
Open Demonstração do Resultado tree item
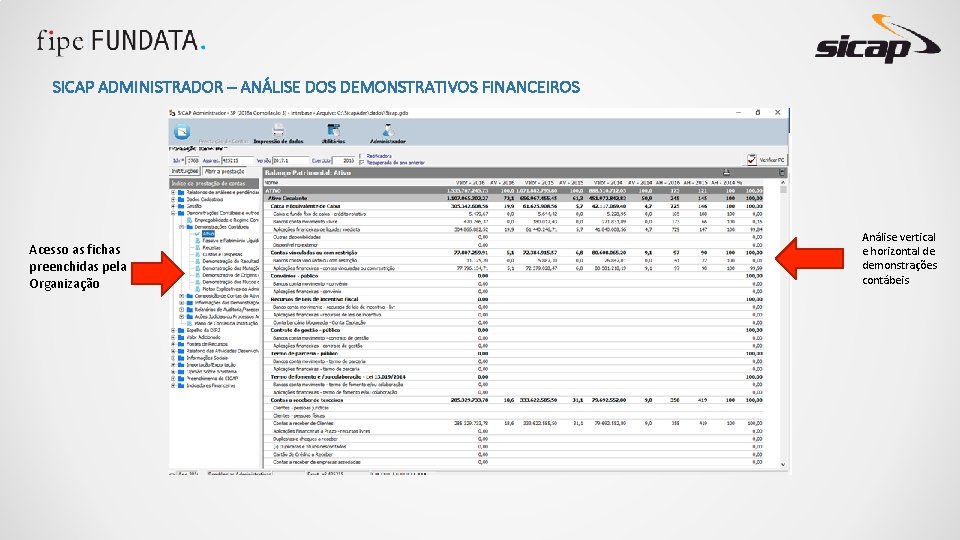point(231,261)
